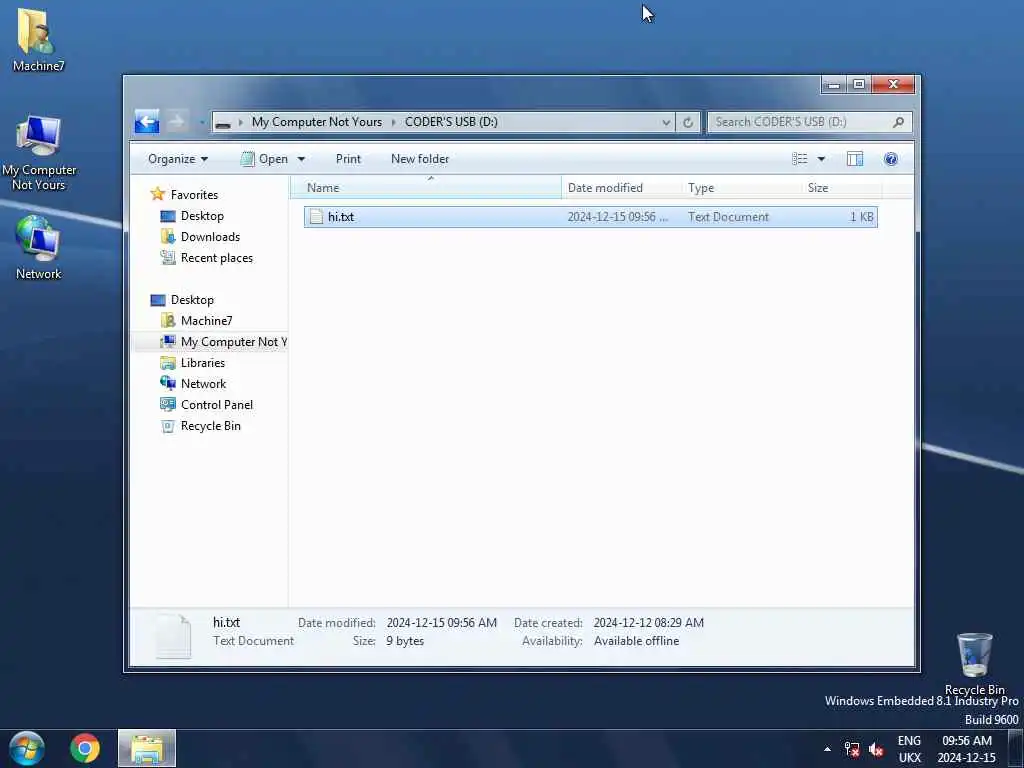Click the ENG UKX language indicator
Screen dimensions: 1024x768
coord(909,749)
